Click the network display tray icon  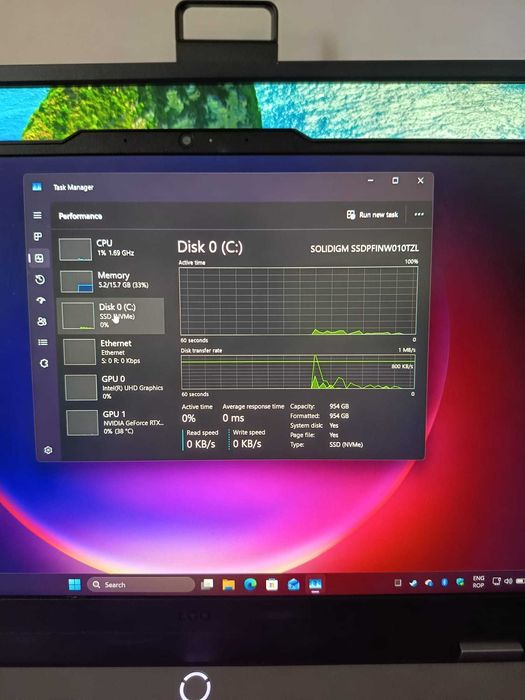(496, 581)
